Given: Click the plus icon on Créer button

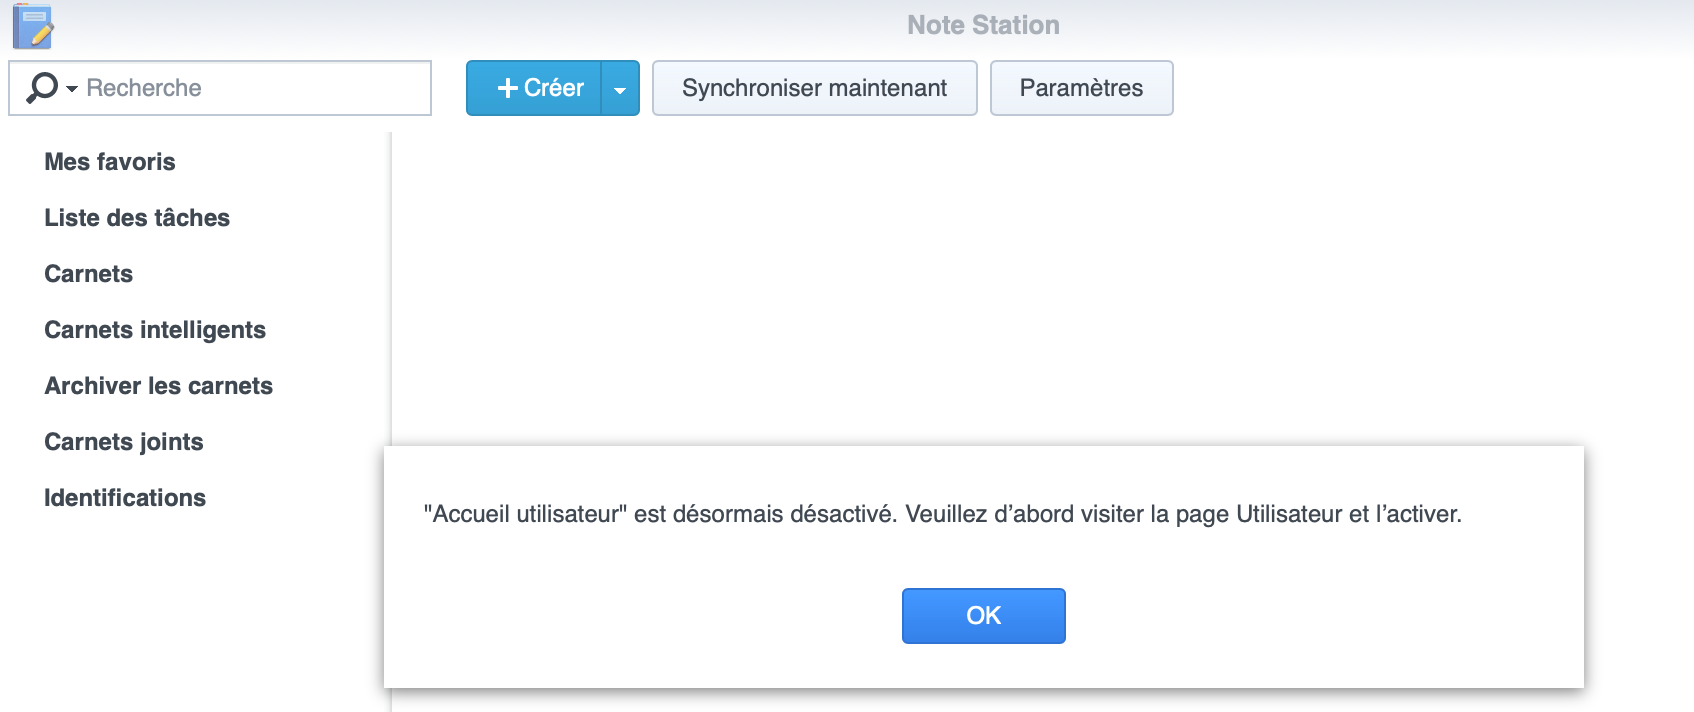Looking at the screenshot, I should click(x=508, y=88).
